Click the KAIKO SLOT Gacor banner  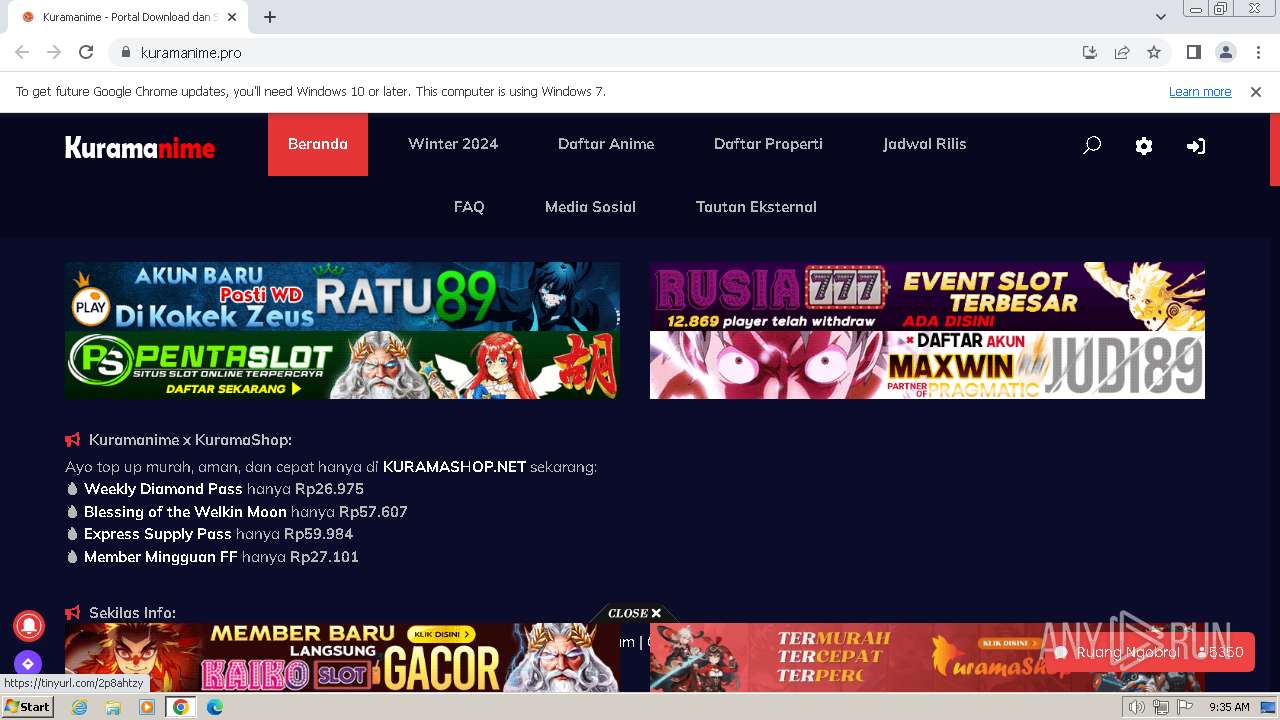[x=342, y=657]
